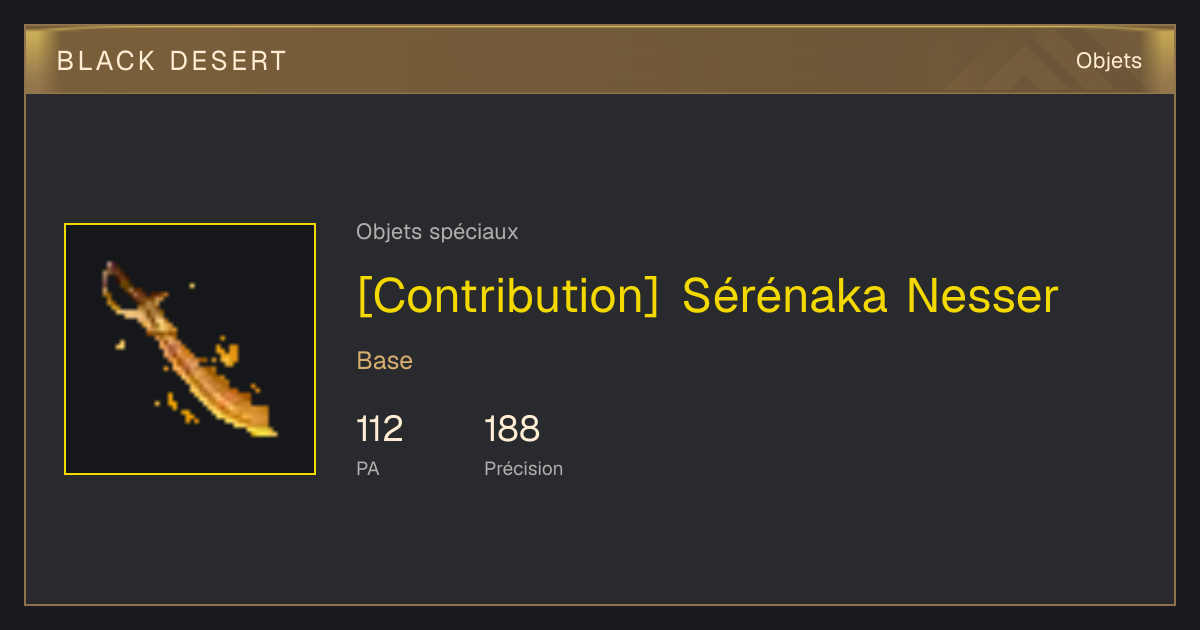Click the DESERT word in the header
Screen dimensions: 1200x630
tap(229, 61)
